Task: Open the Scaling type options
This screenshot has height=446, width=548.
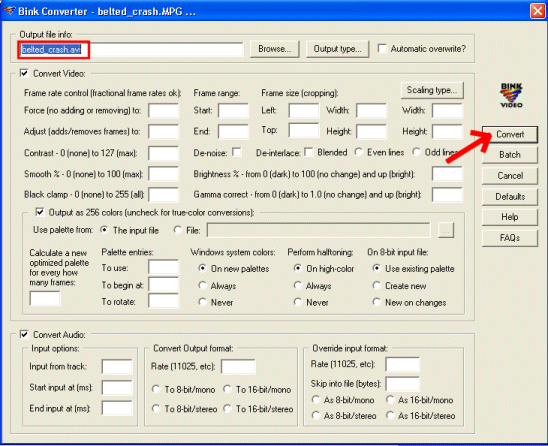Action: pyautogui.click(x=432, y=90)
